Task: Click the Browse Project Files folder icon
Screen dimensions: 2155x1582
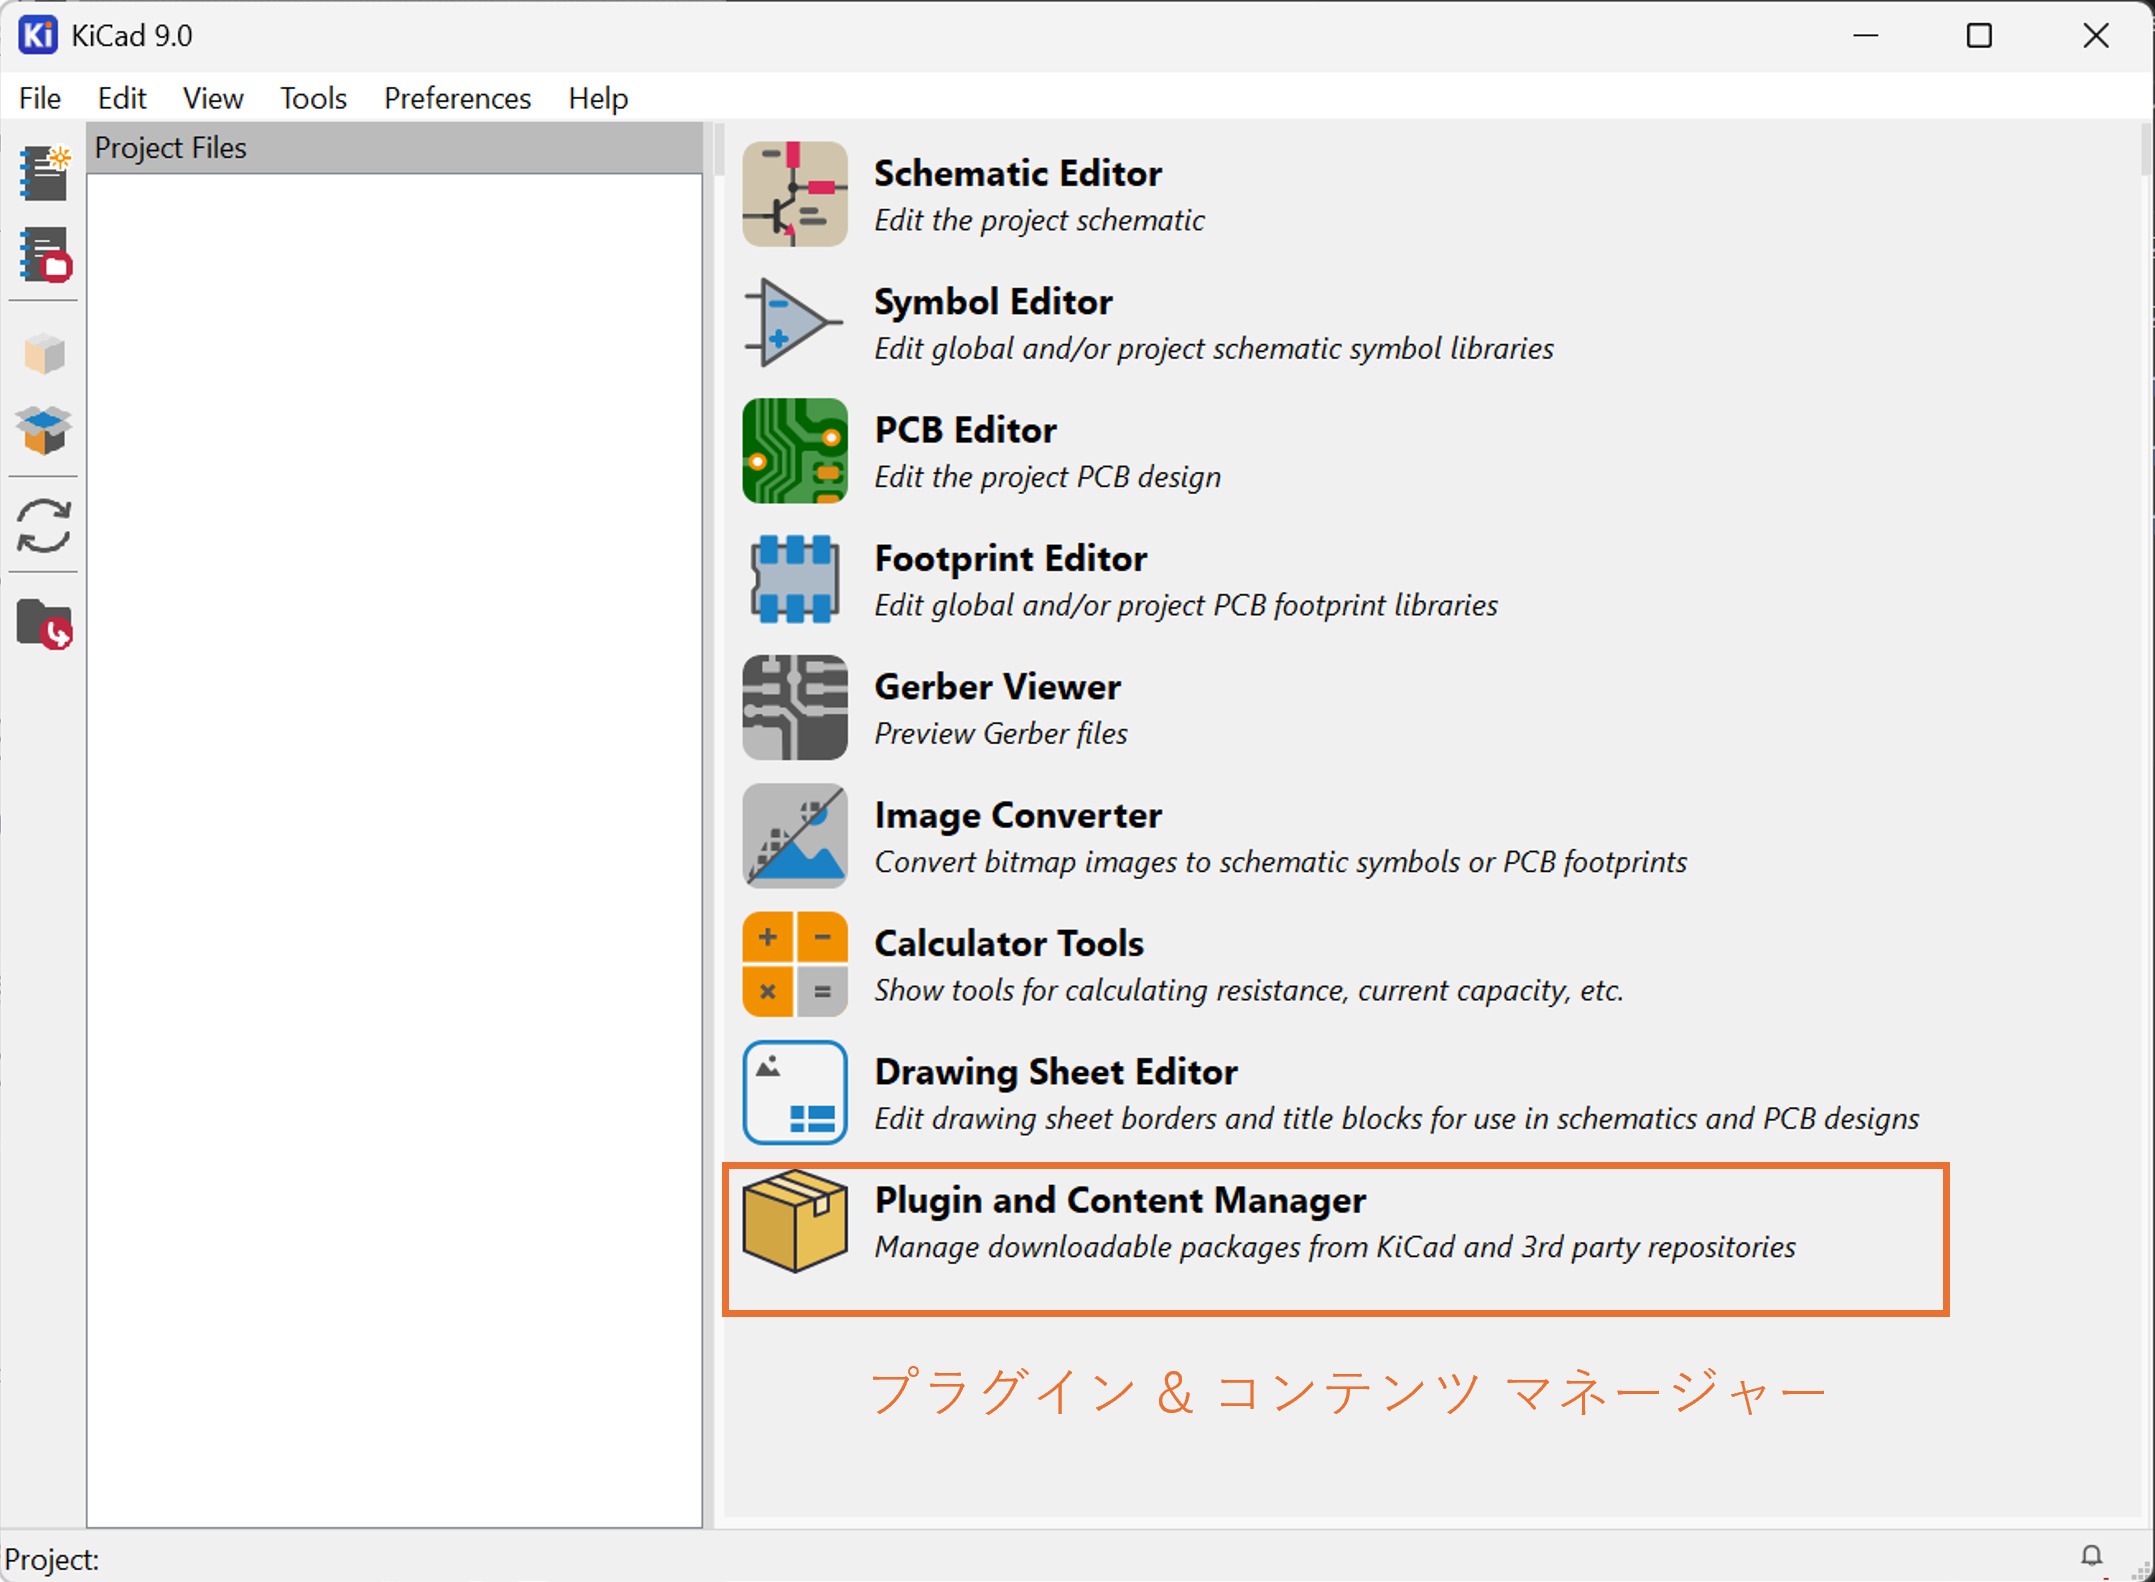Action: coord(44,623)
